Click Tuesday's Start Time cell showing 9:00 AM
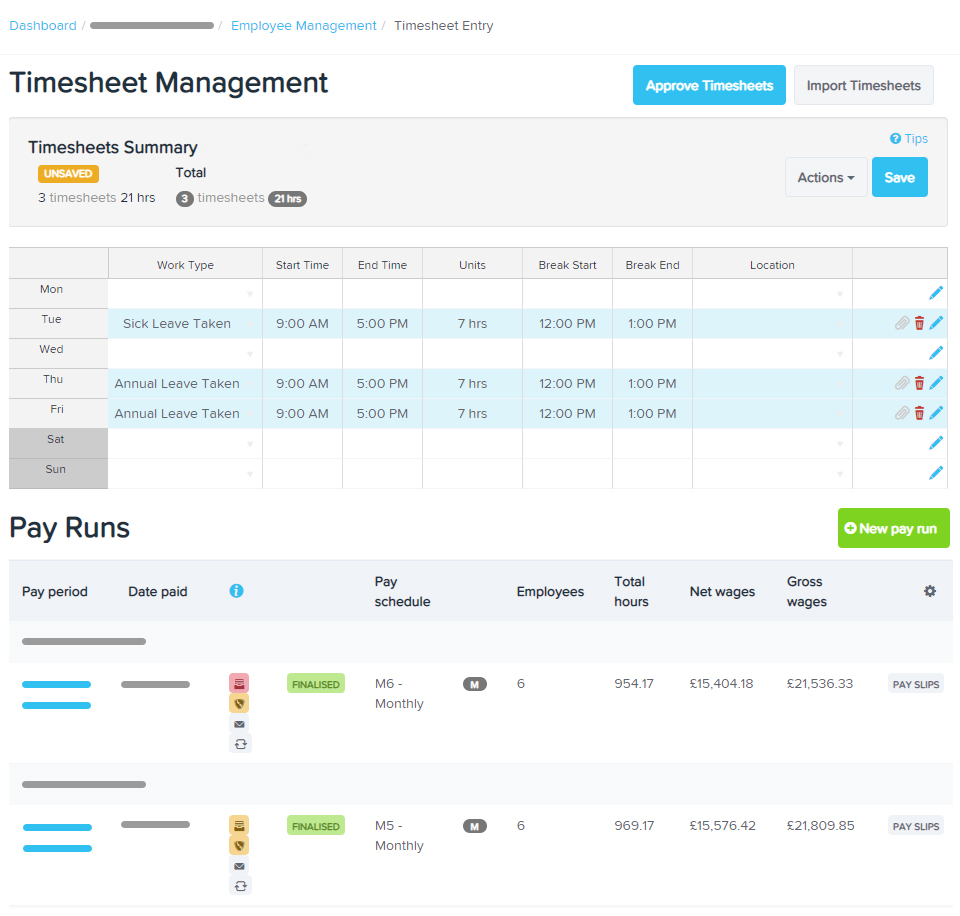The image size is (960, 916). (x=302, y=323)
